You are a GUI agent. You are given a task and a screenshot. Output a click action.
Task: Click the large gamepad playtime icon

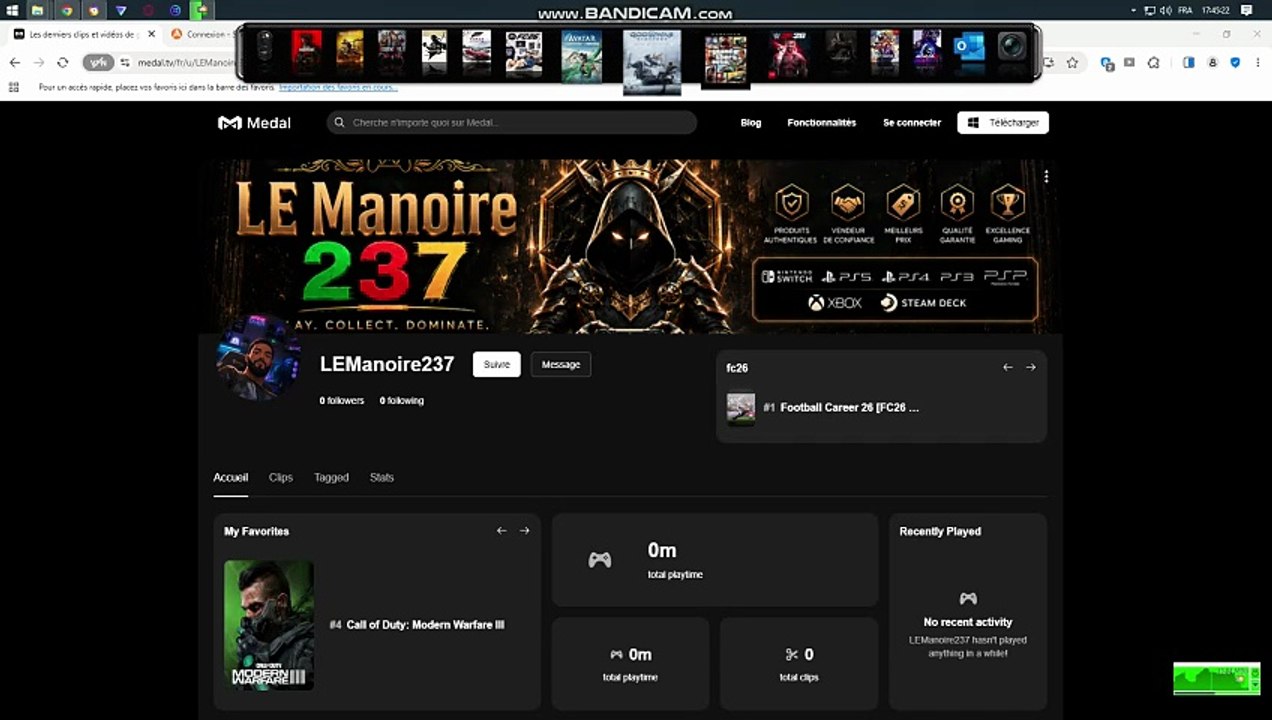pos(599,560)
